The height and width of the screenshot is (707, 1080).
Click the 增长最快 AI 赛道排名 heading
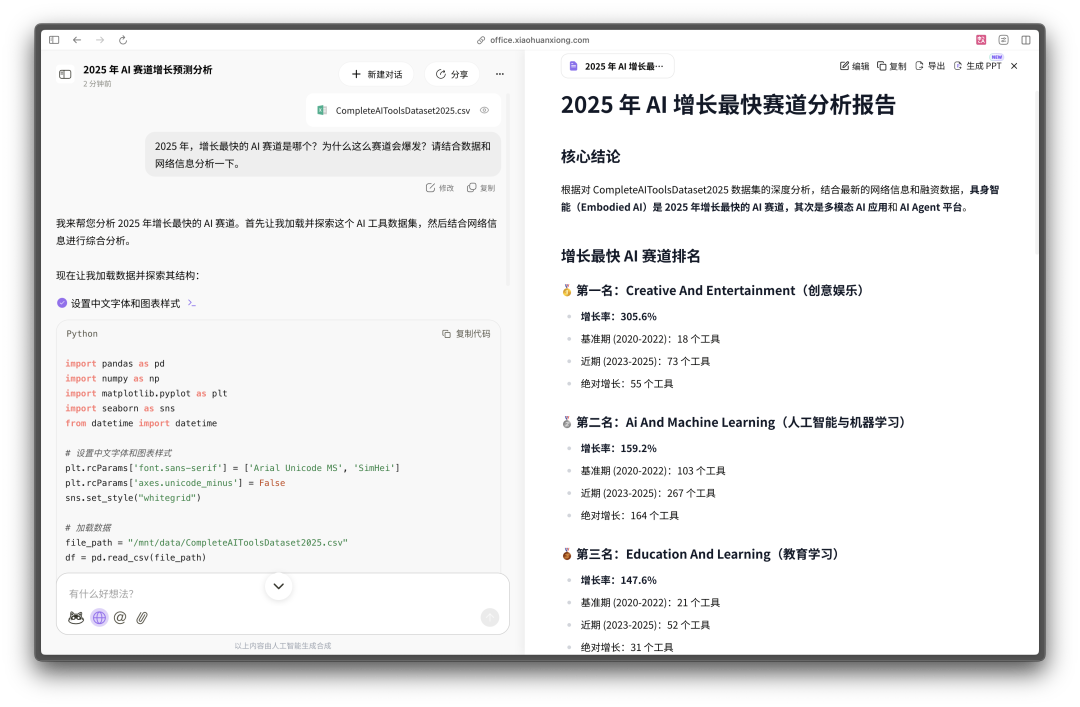(x=630, y=256)
